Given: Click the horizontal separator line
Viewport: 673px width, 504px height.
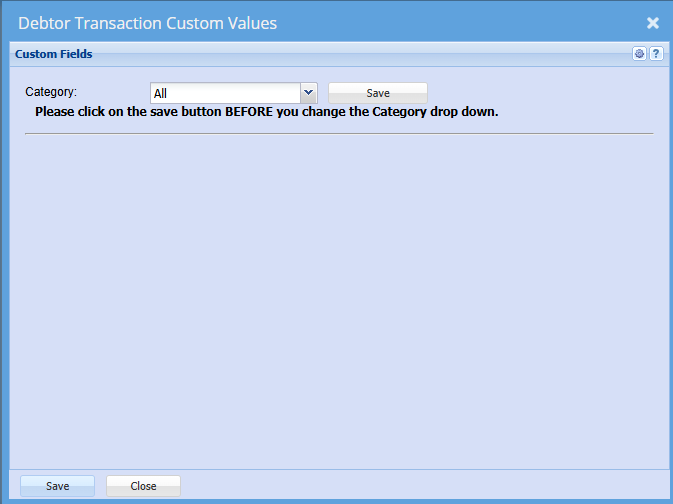Looking at the screenshot, I should click(x=338, y=133).
